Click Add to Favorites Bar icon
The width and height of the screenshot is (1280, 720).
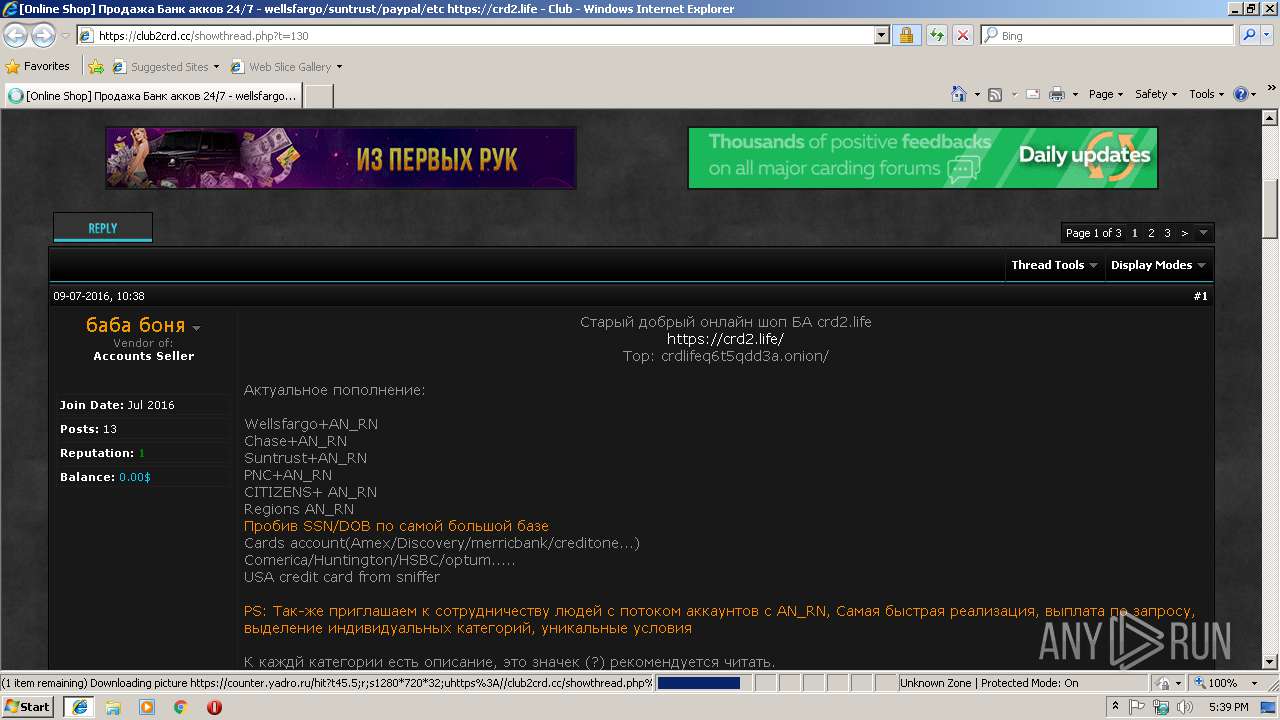[96, 67]
